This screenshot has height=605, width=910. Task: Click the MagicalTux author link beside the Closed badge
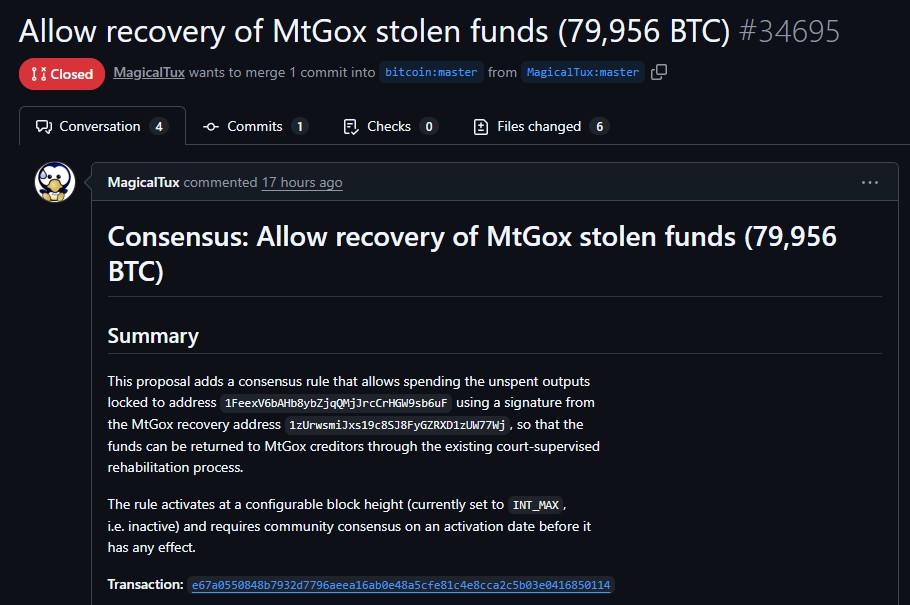(148, 72)
